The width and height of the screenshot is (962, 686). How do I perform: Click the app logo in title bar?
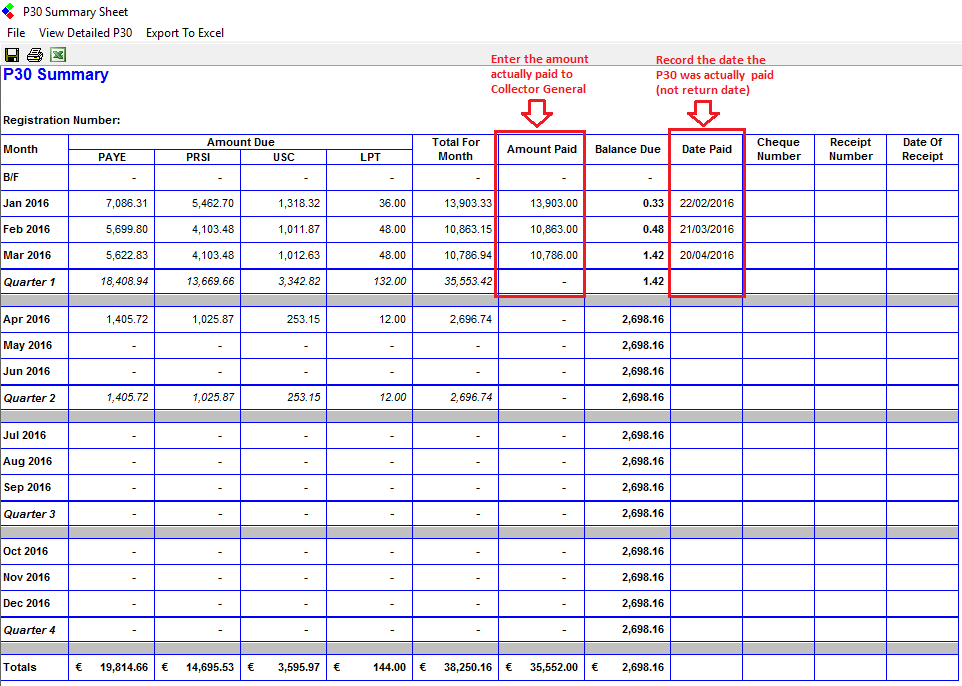pyautogui.click(x=10, y=12)
